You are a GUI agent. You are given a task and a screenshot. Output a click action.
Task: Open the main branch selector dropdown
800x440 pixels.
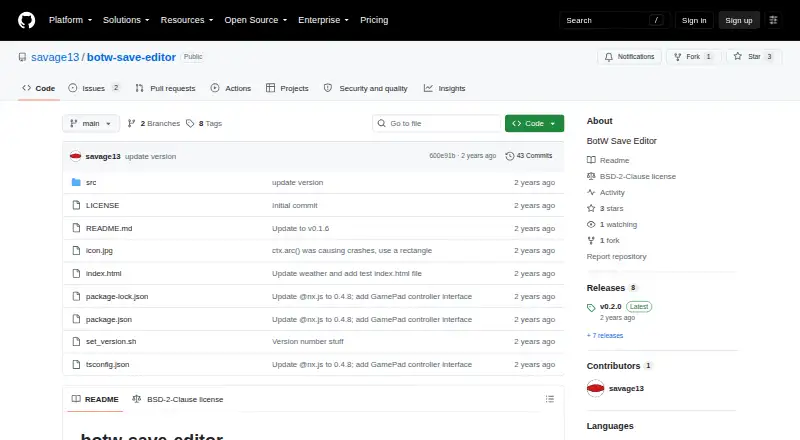[x=91, y=124]
